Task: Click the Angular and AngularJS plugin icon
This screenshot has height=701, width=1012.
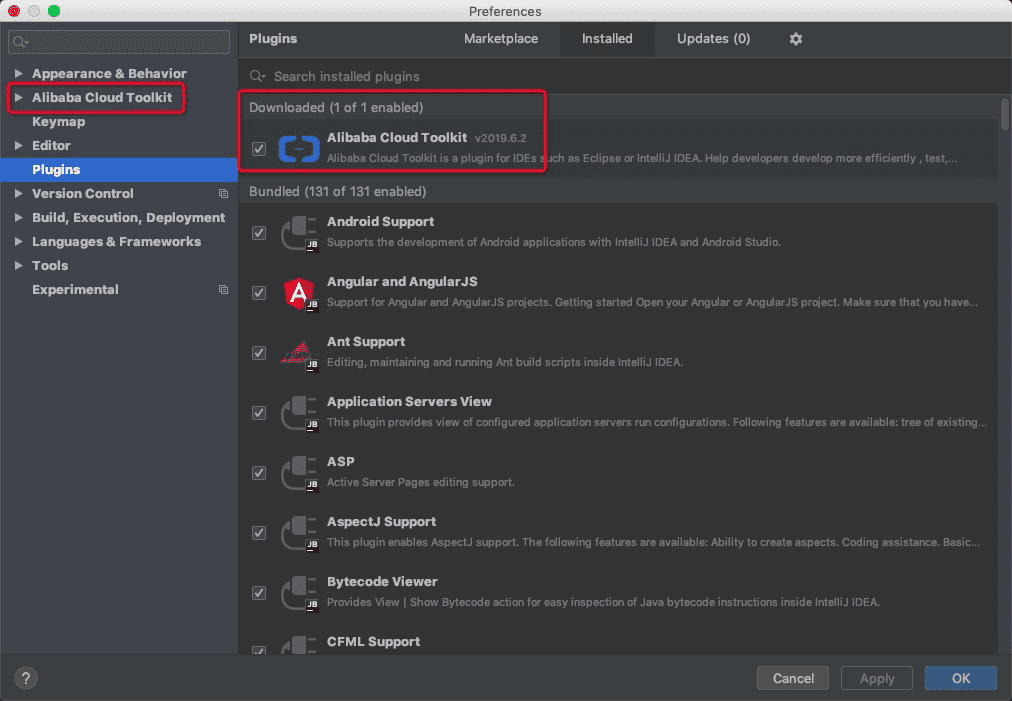Action: [298, 292]
